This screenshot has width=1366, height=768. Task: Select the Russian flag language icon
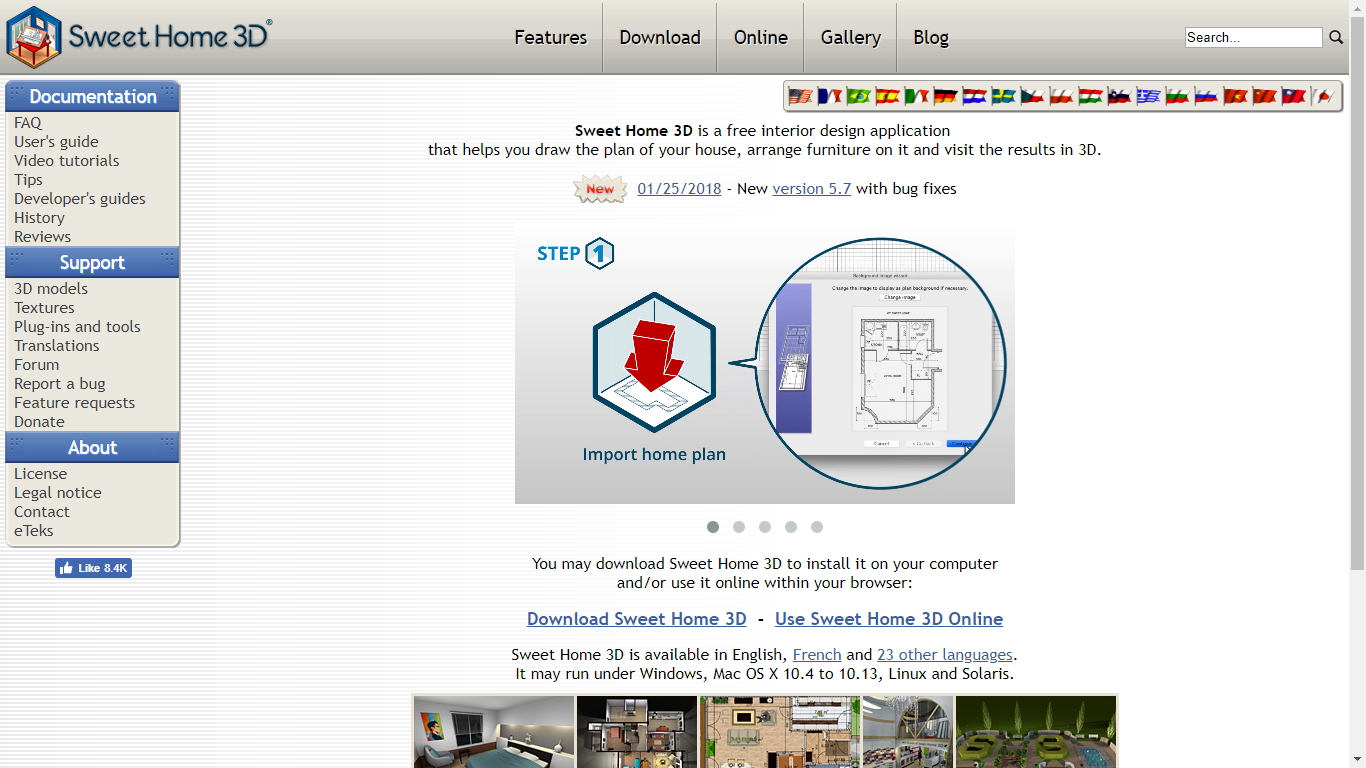pos(1206,97)
